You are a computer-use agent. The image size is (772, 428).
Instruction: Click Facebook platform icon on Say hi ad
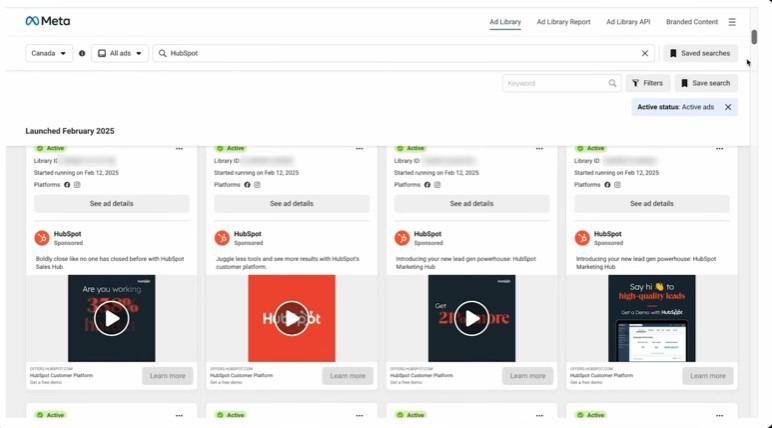(x=608, y=185)
